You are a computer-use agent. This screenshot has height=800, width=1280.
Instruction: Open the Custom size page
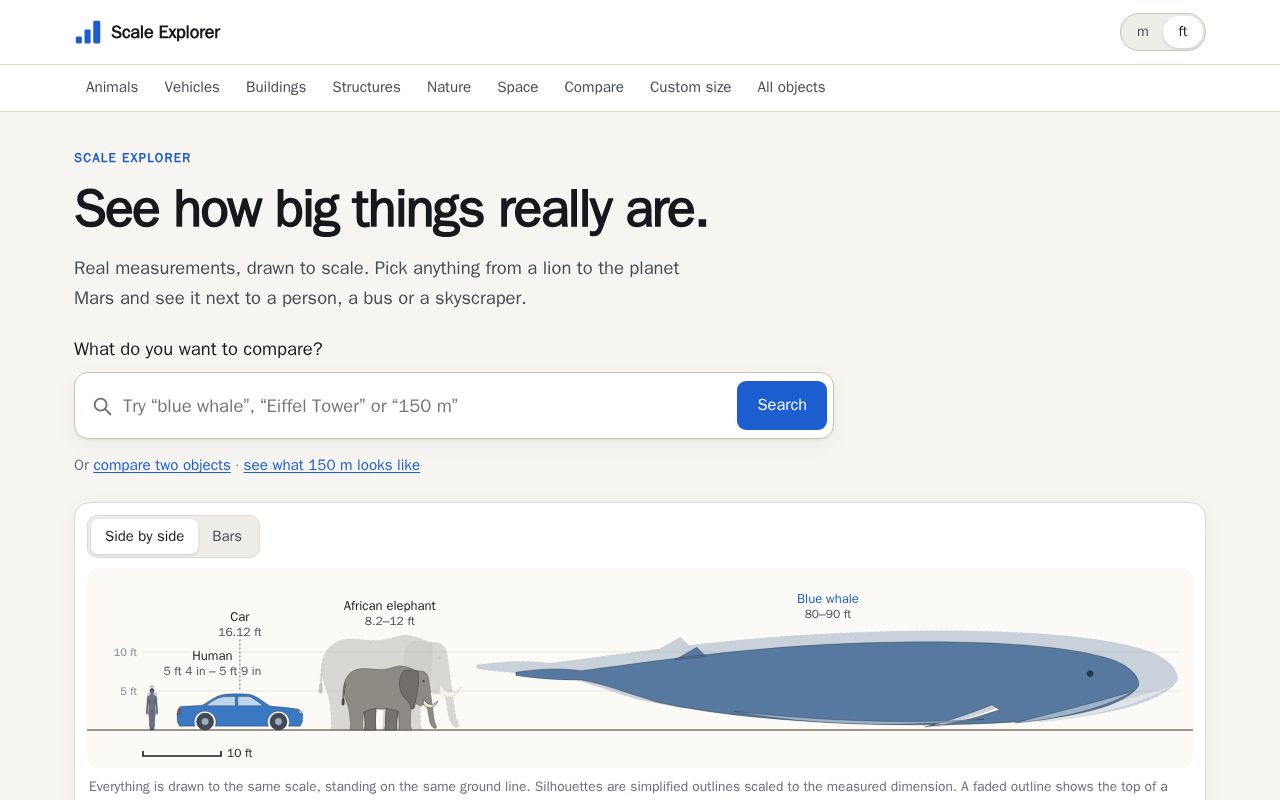pyautogui.click(x=691, y=87)
